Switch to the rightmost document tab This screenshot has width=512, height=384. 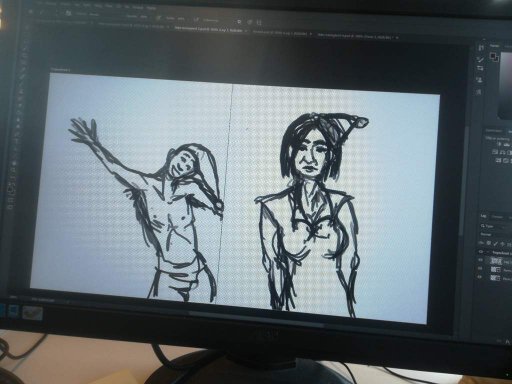coord(357,36)
